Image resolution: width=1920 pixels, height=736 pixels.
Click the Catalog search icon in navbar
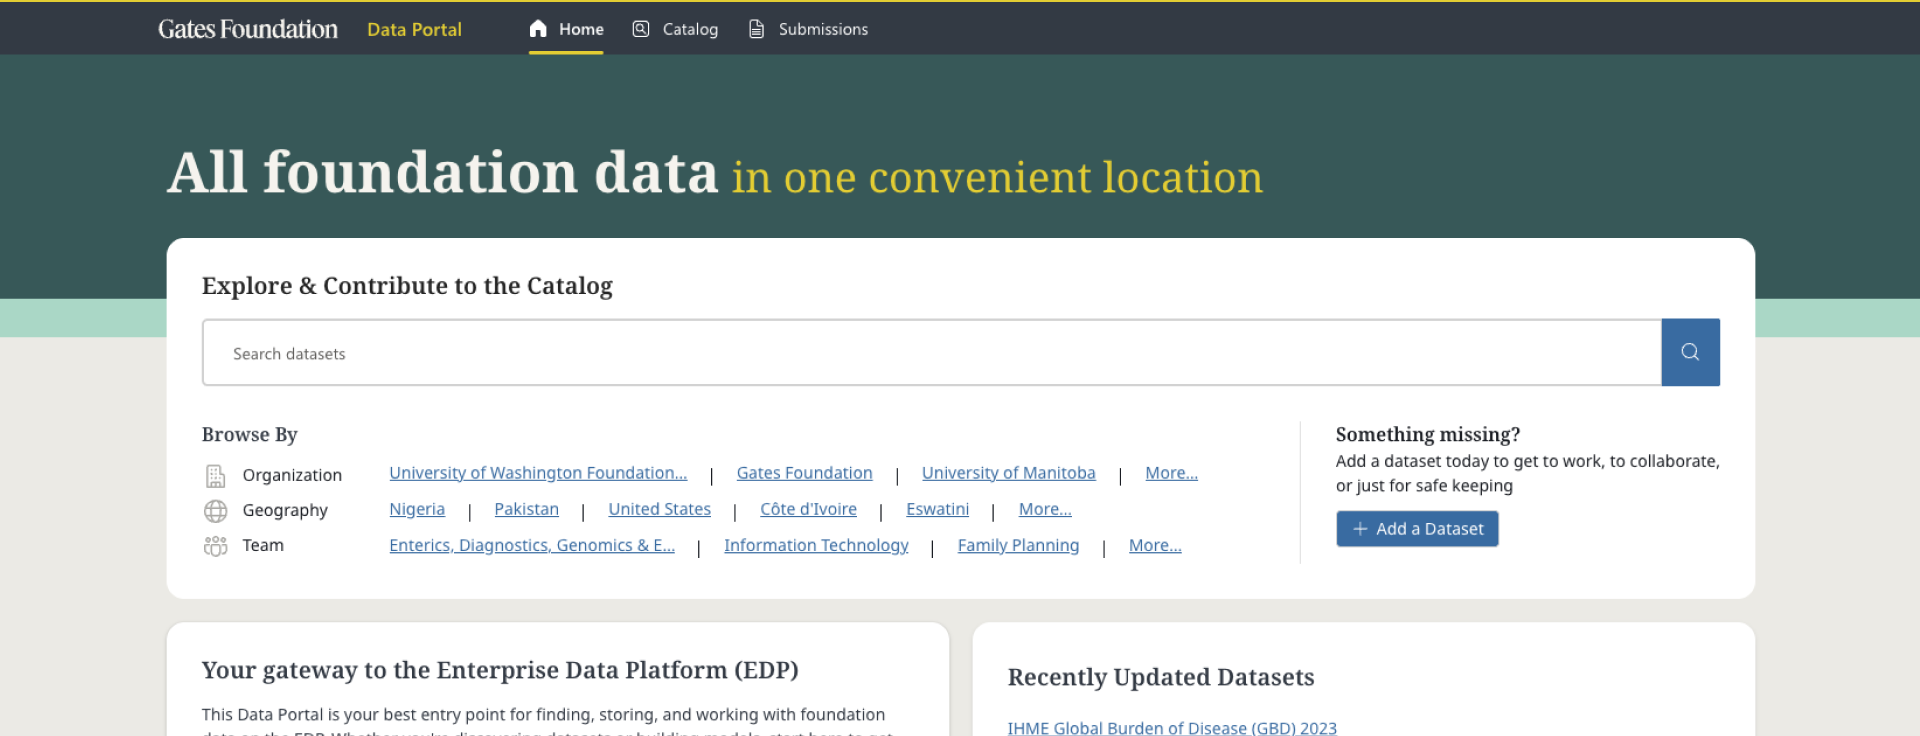point(641,29)
